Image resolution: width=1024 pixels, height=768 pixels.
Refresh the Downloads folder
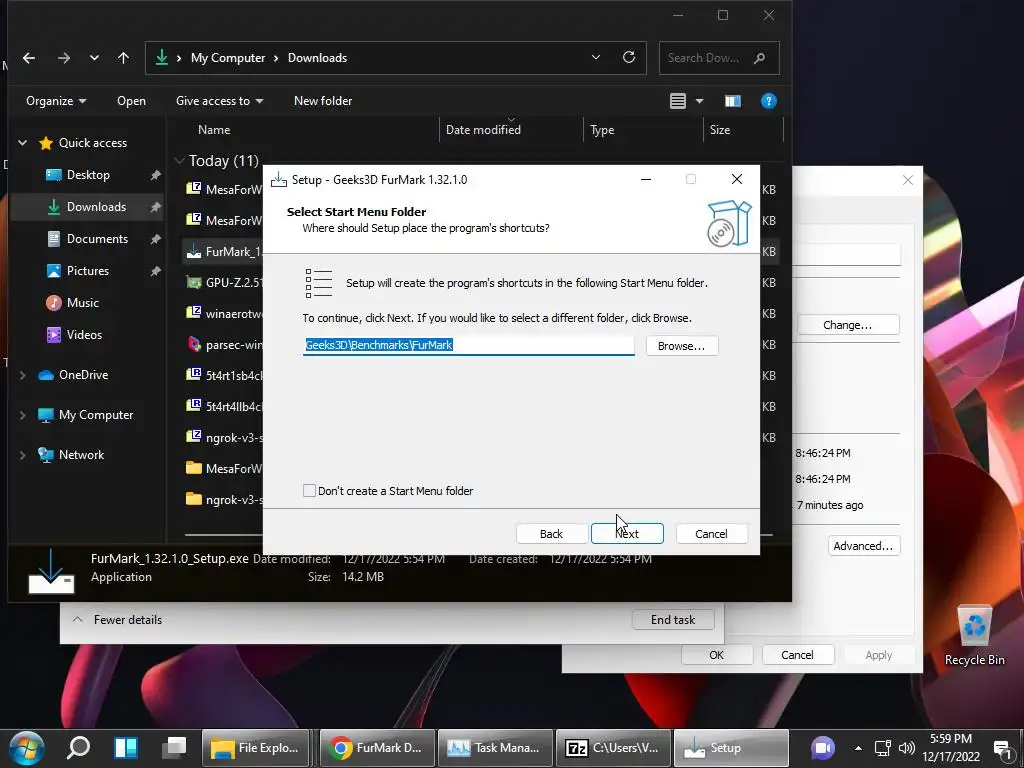(x=629, y=57)
